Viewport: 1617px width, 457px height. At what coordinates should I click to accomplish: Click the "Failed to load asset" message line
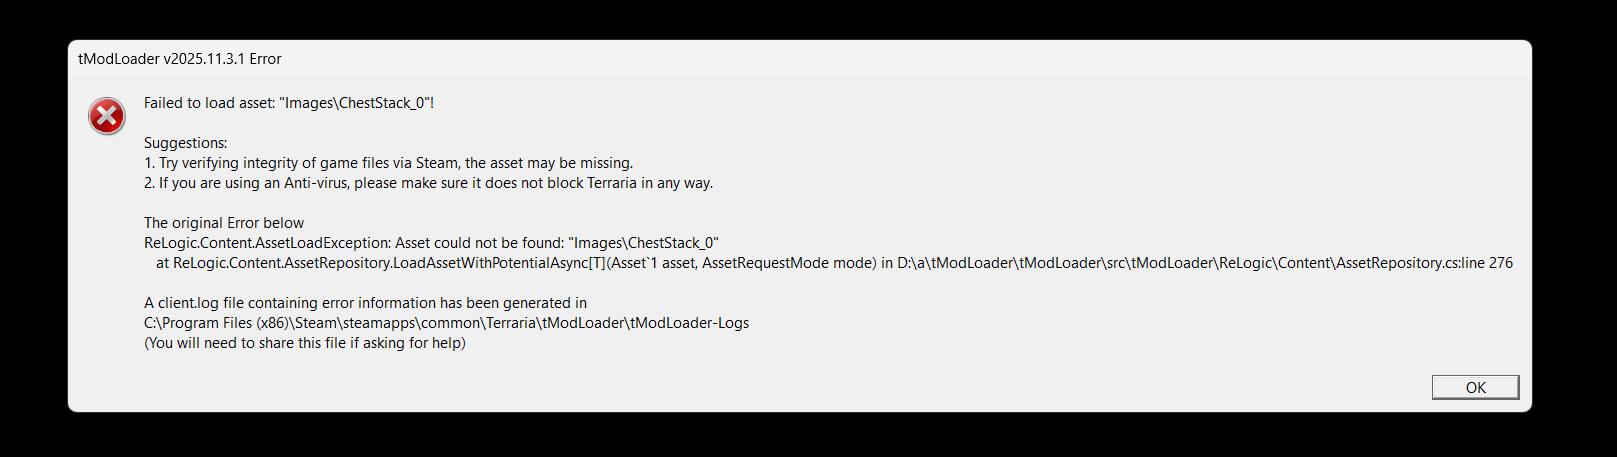tap(288, 103)
